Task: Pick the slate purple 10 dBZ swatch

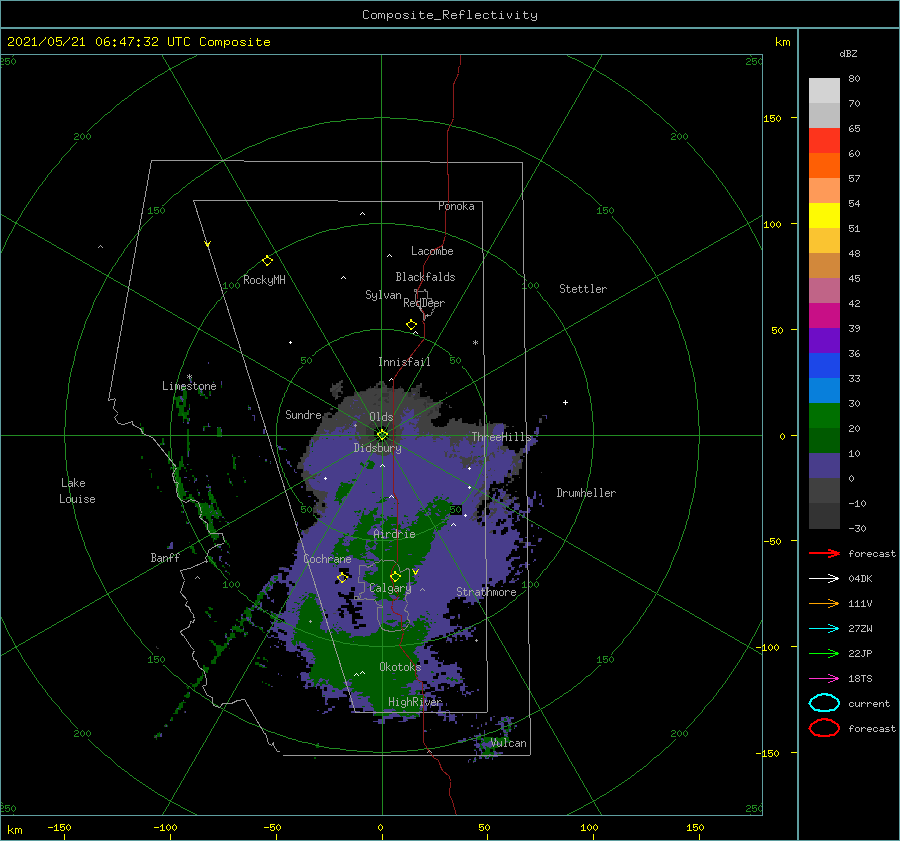Action: pyautogui.click(x=824, y=466)
